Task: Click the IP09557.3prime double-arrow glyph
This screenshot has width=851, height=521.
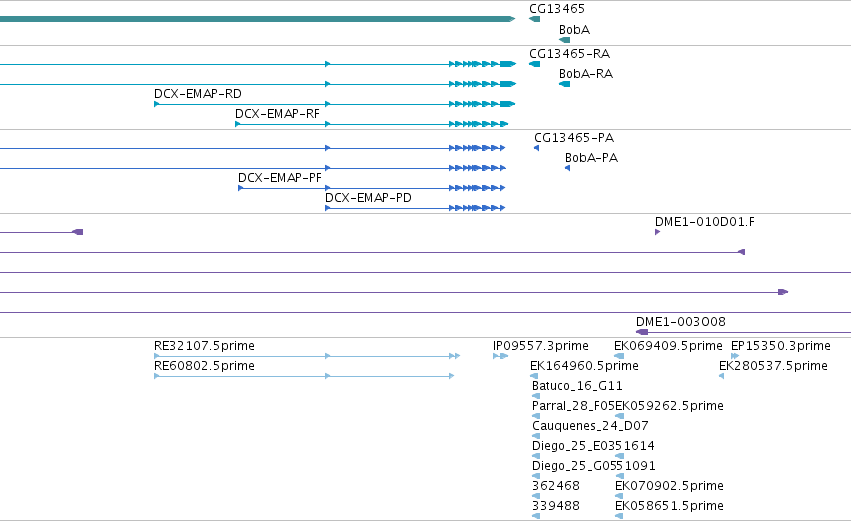Action: (500, 356)
